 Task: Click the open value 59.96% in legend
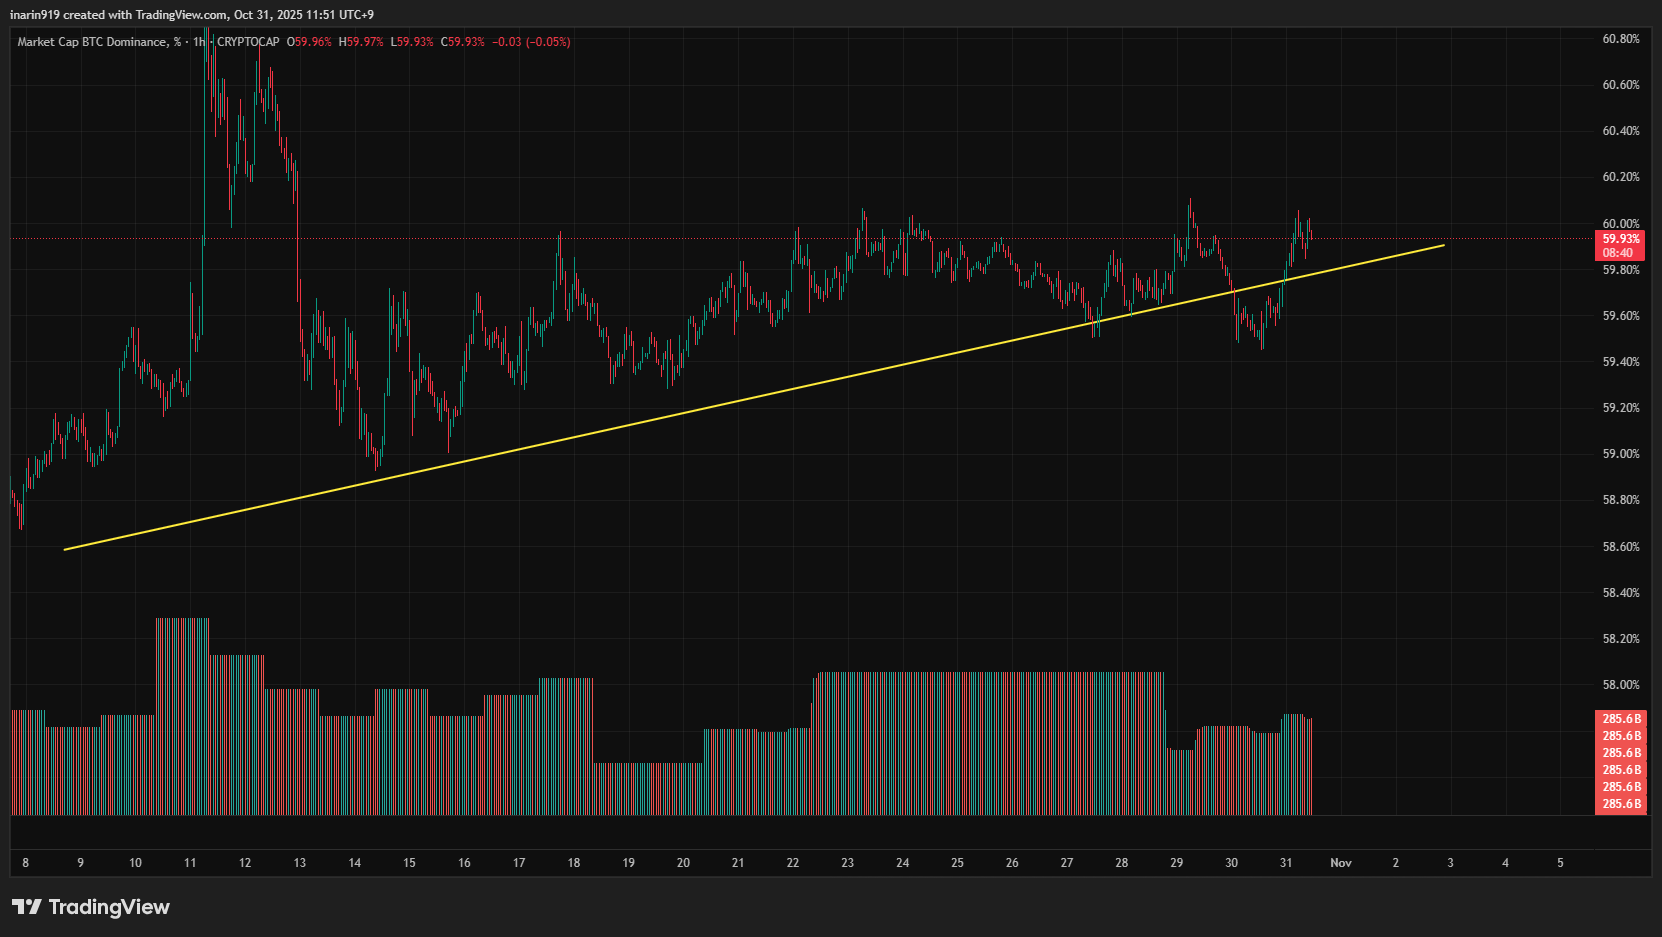tap(310, 42)
